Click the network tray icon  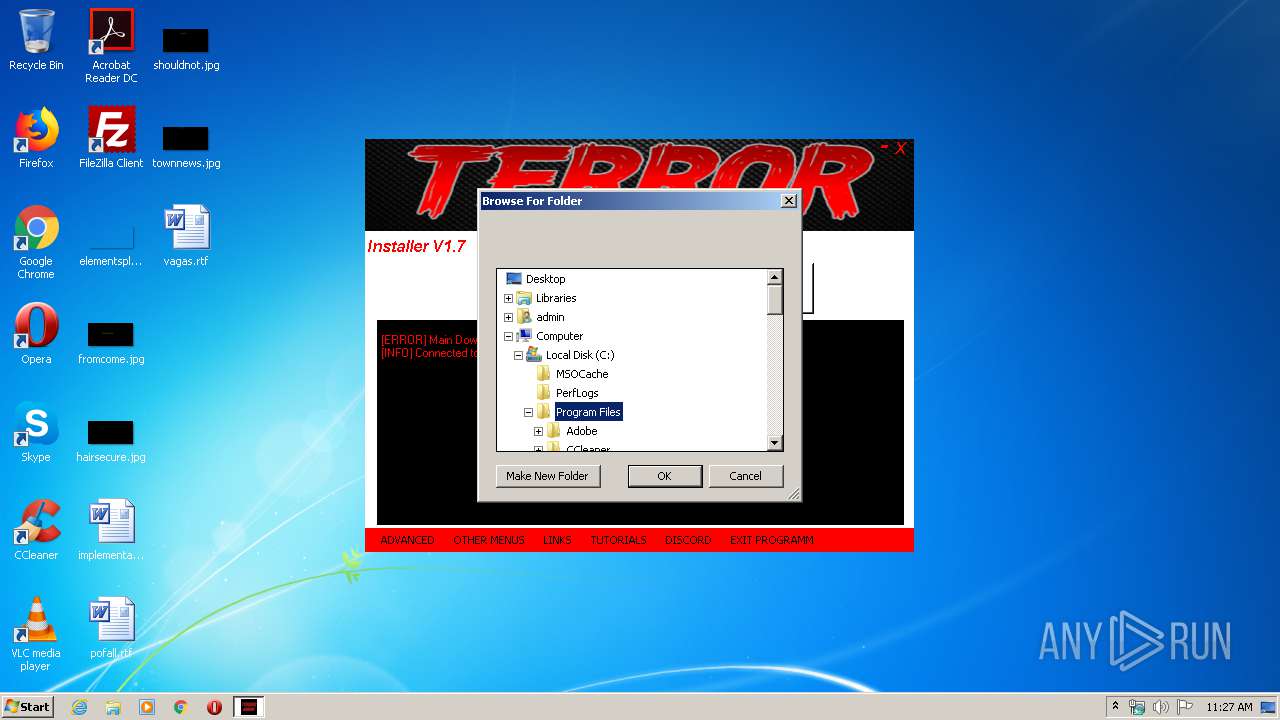point(1137,707)
